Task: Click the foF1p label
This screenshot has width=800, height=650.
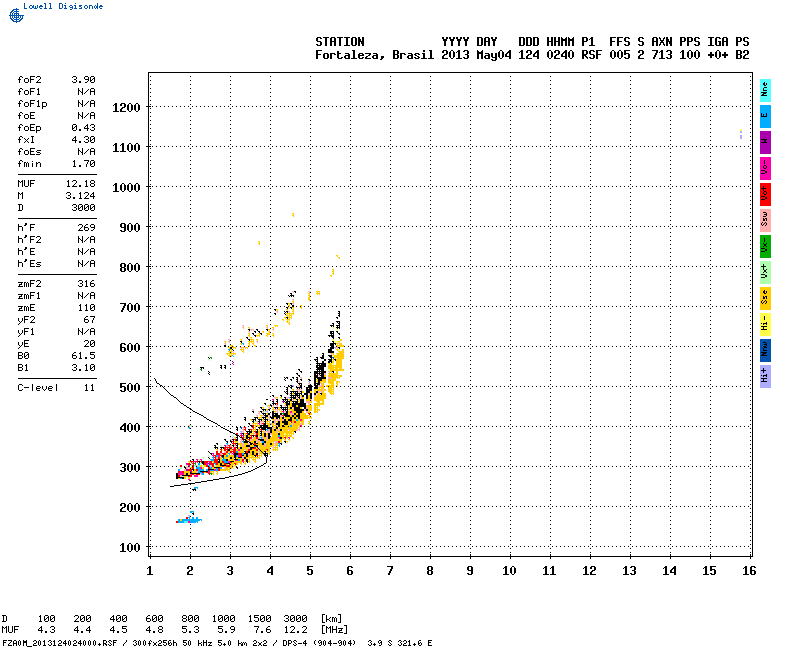Action: pyautogui.click(x=32, y=104)
